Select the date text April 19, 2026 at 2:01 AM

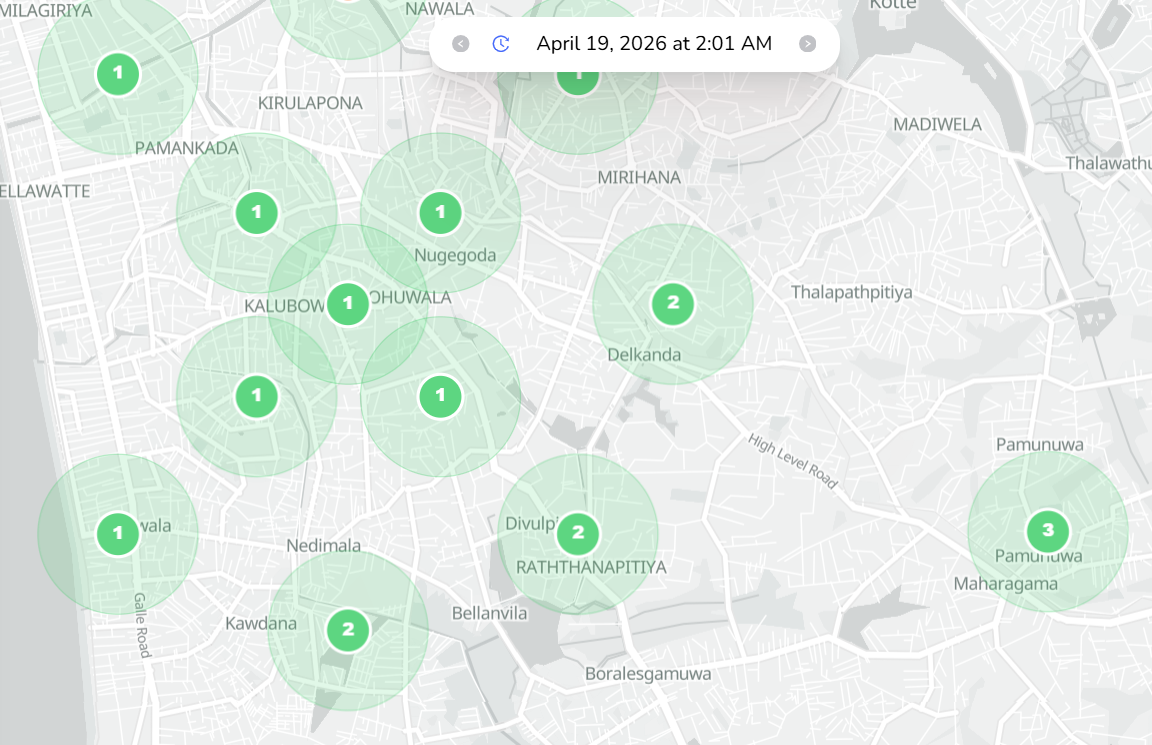[x=654, y=43]
